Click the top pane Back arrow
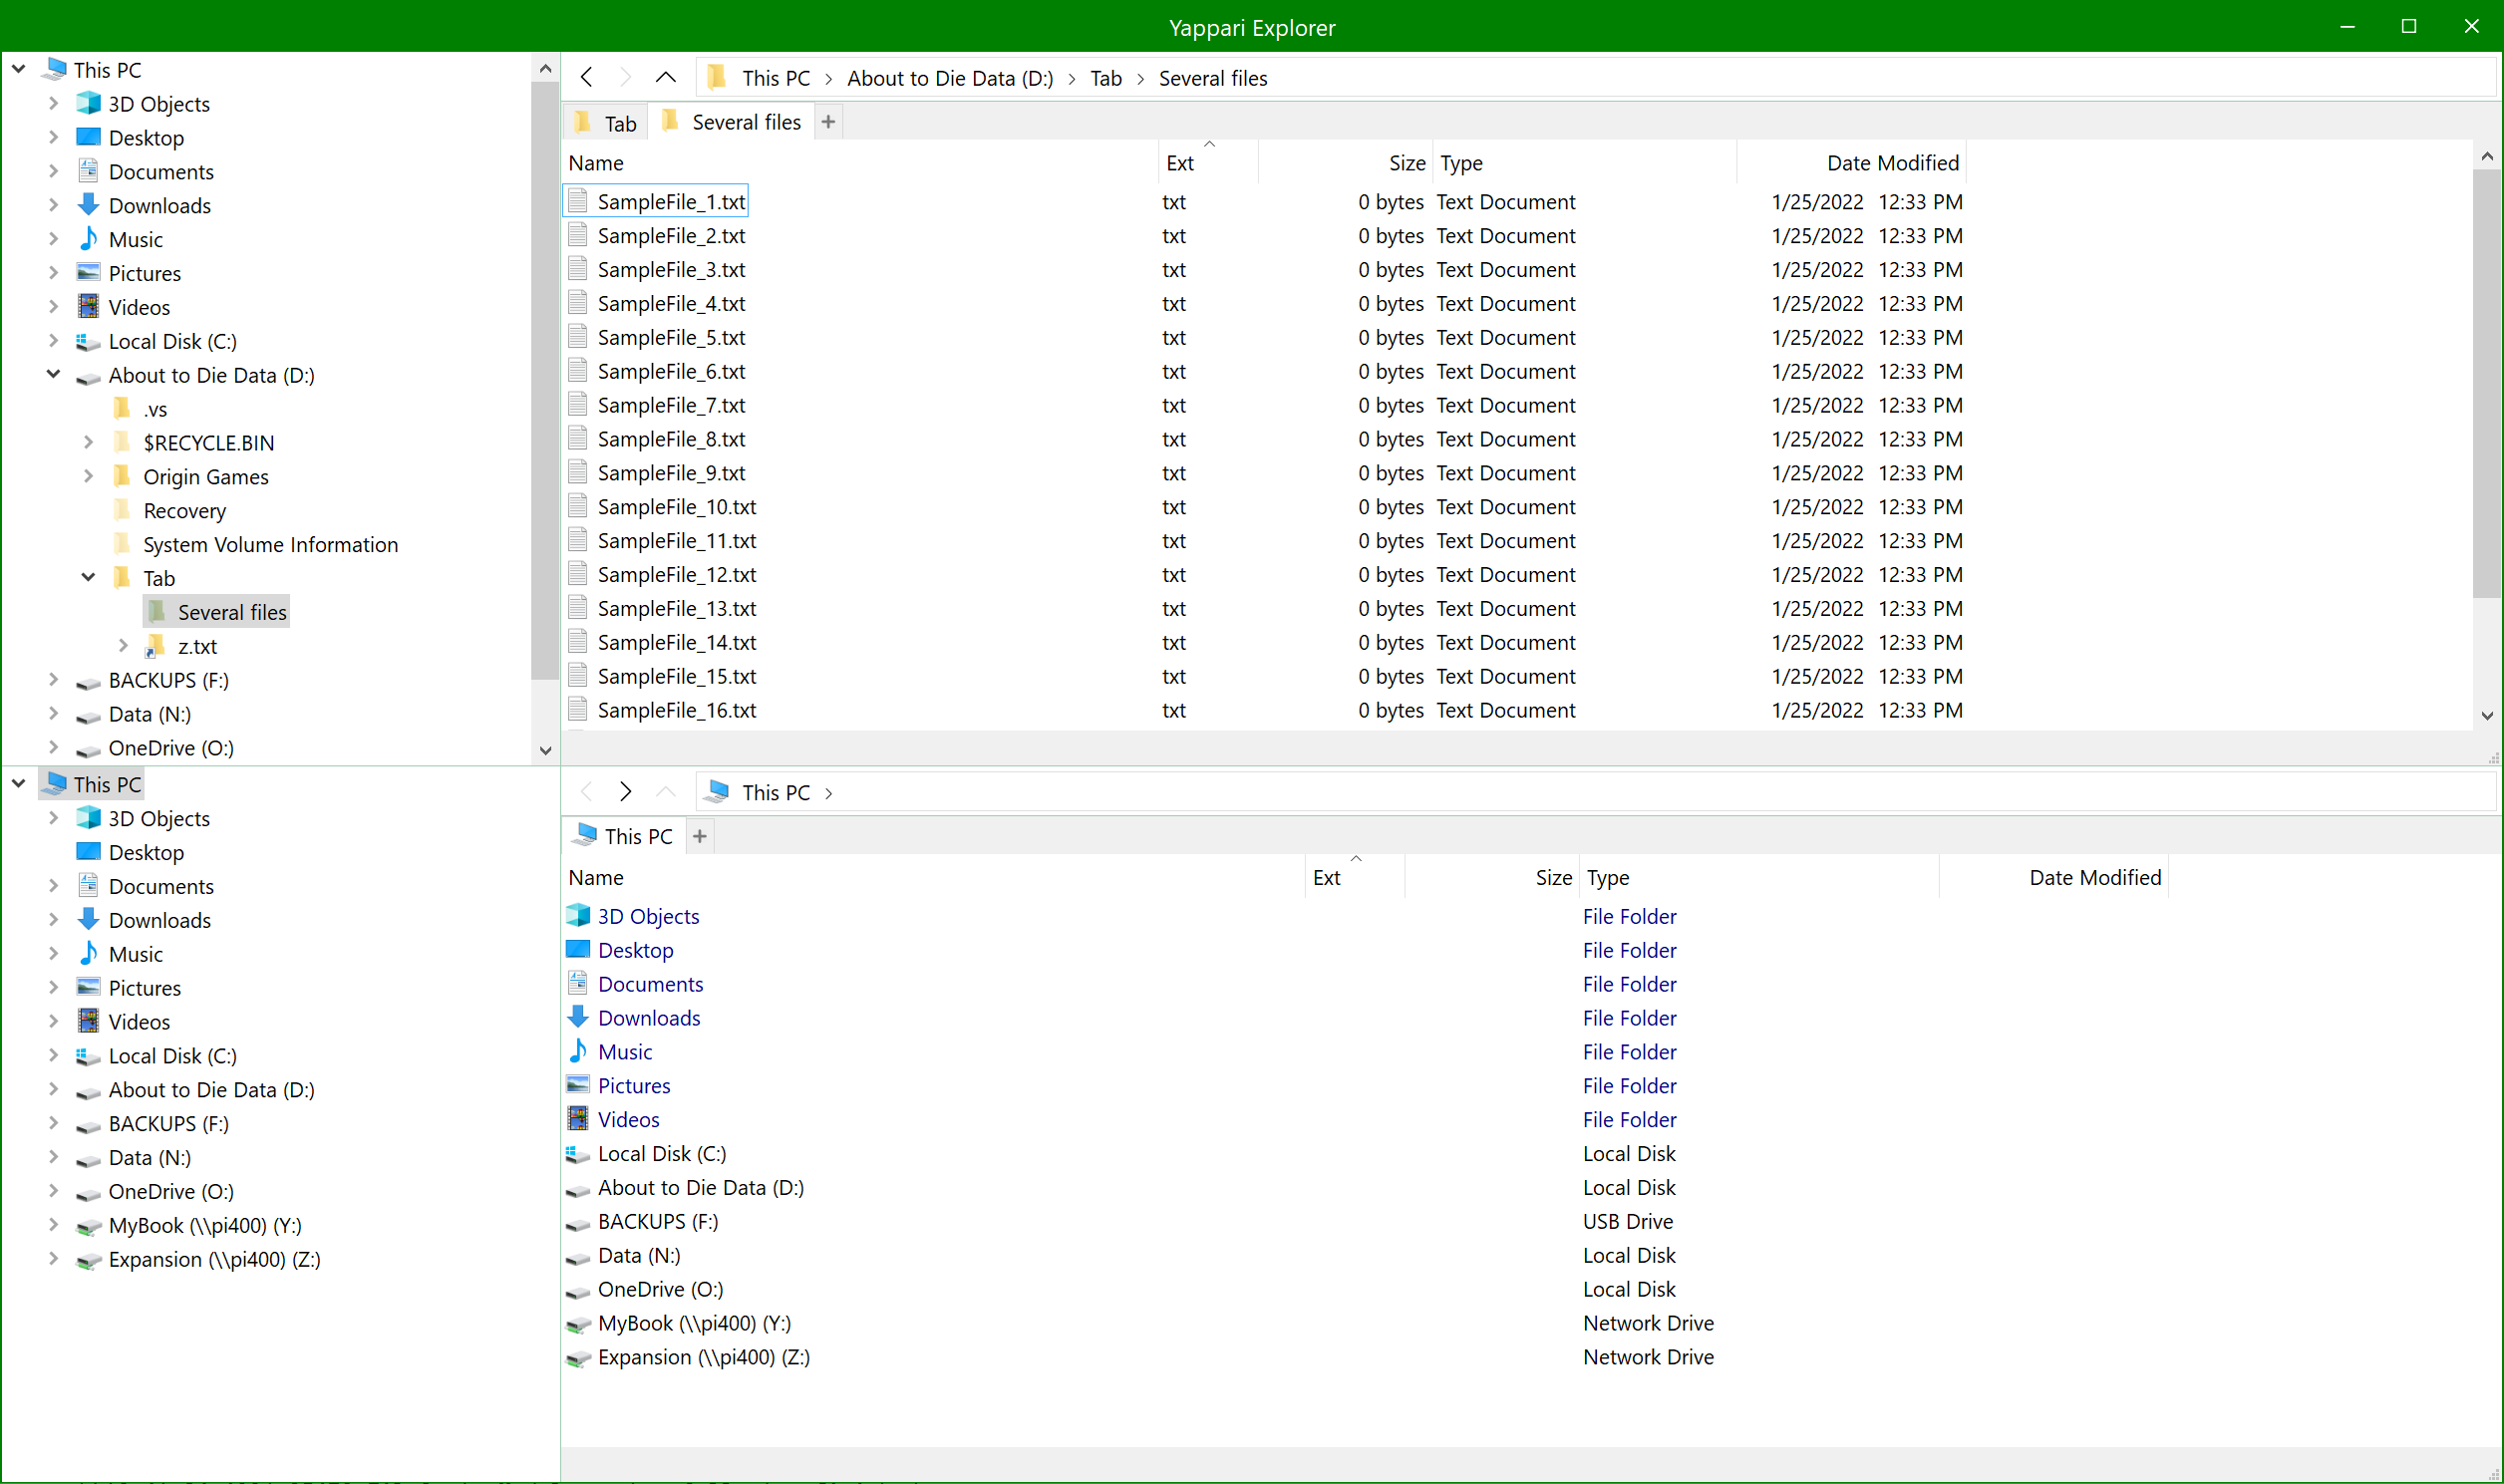 pos(587,77)
